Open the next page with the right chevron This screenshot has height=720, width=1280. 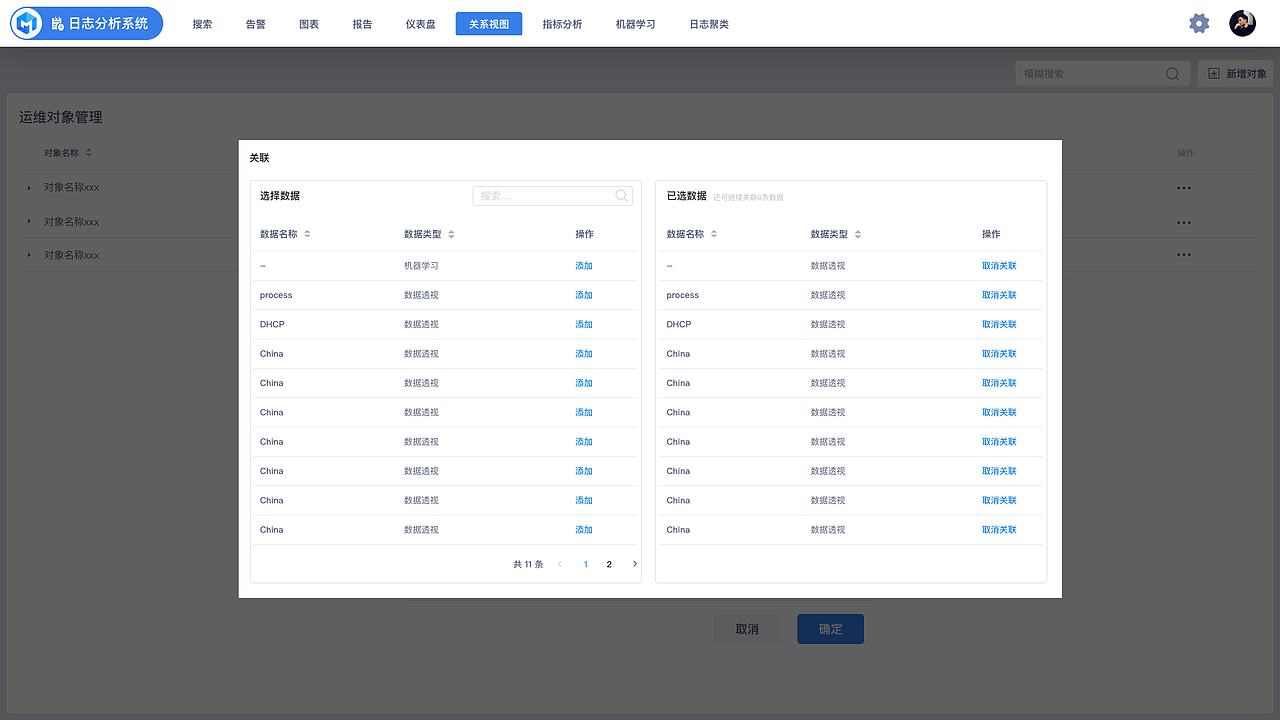click(634, 563)
